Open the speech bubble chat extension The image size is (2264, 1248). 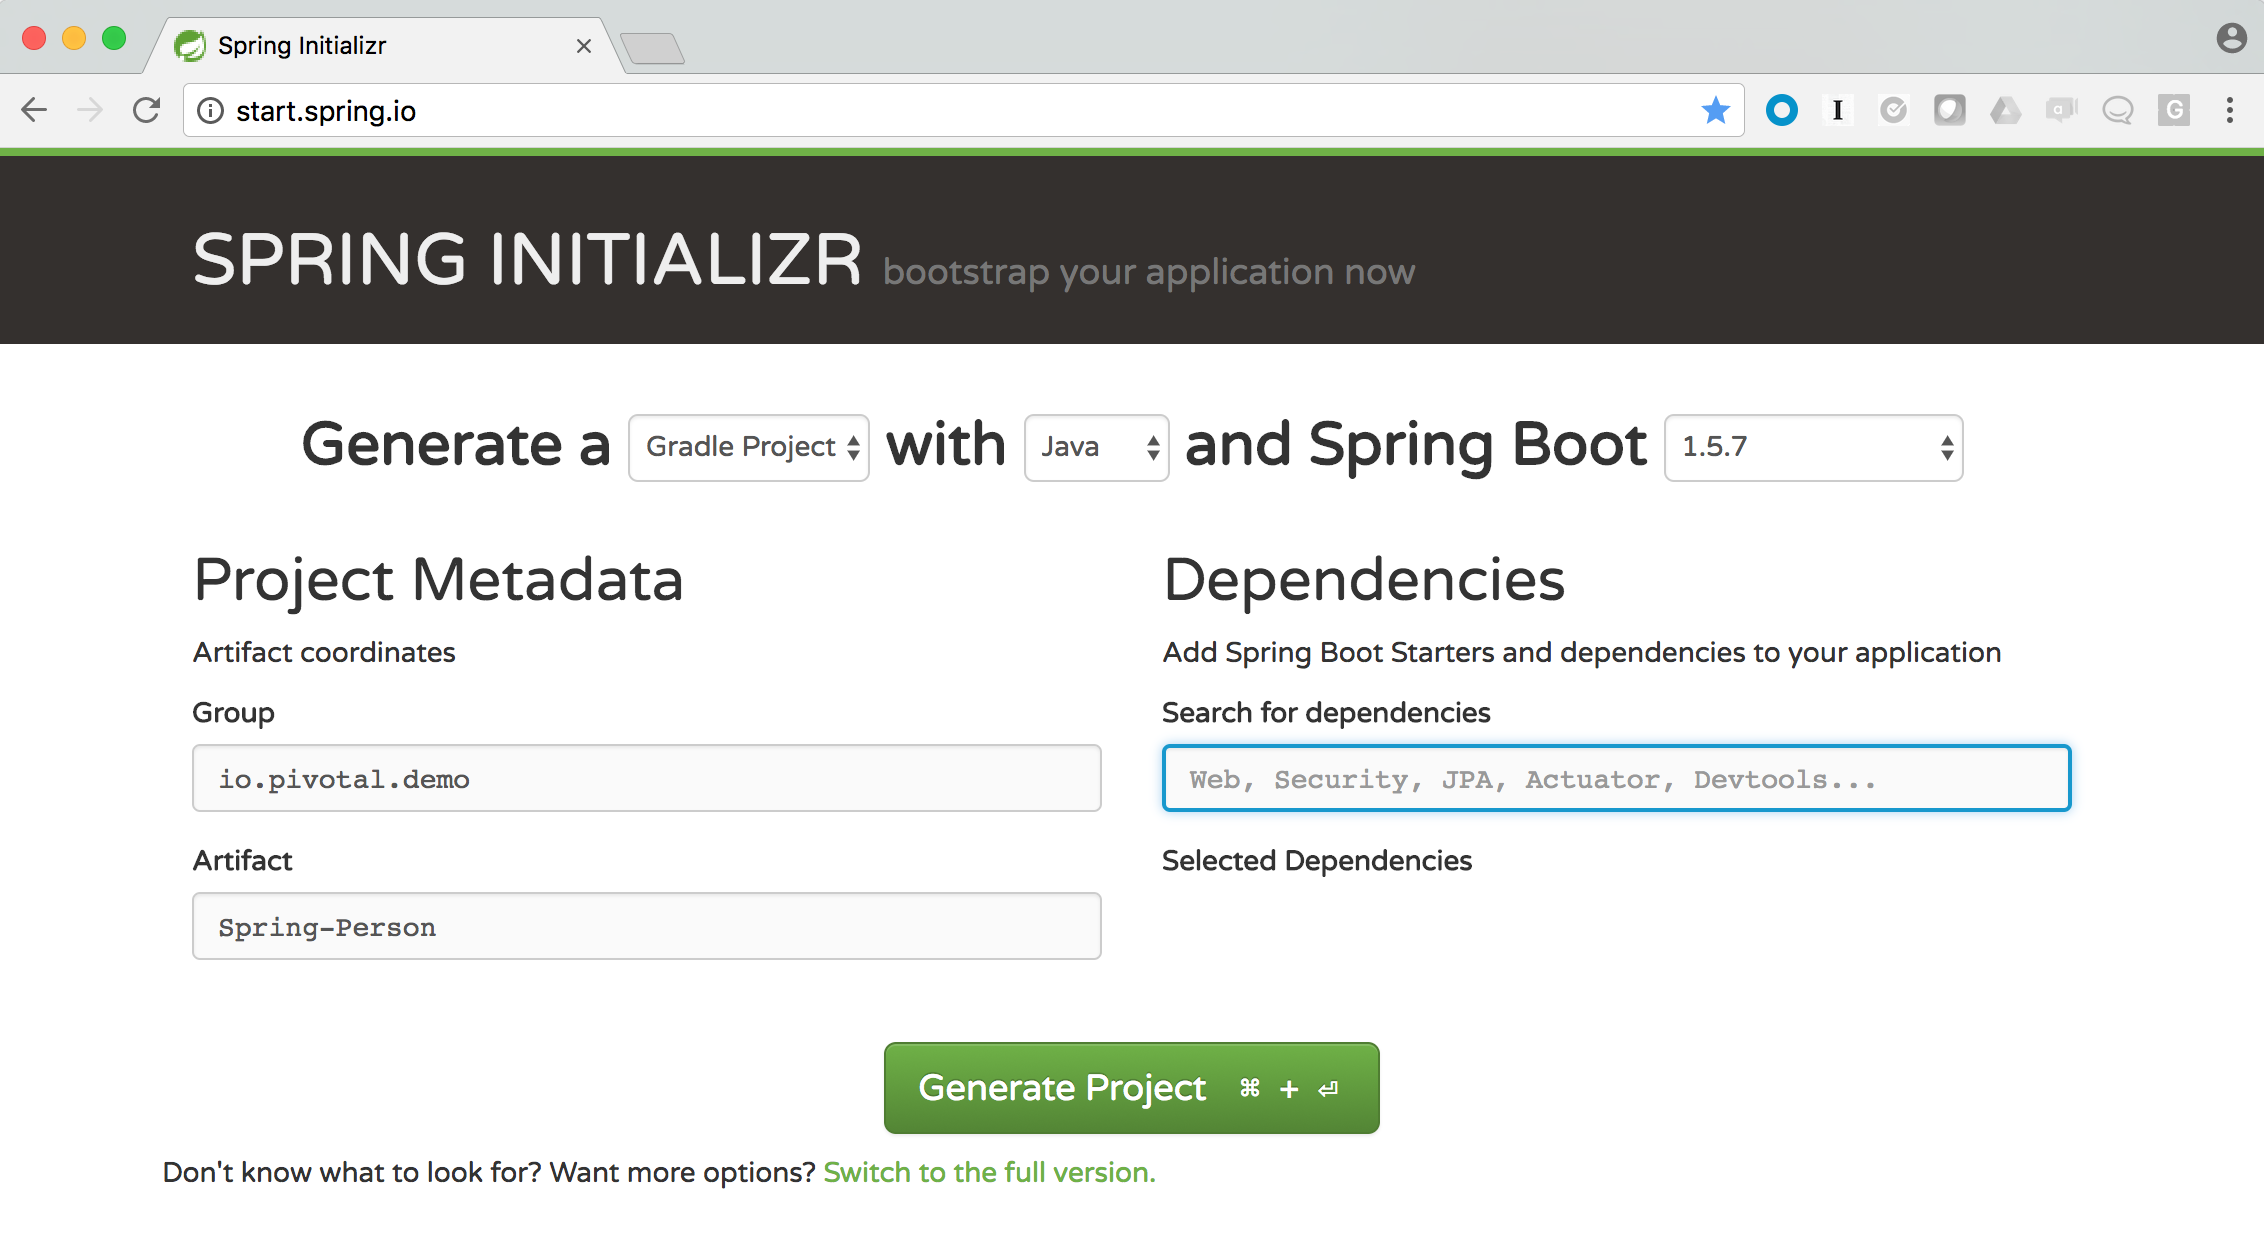click(x=2118, y=110)
